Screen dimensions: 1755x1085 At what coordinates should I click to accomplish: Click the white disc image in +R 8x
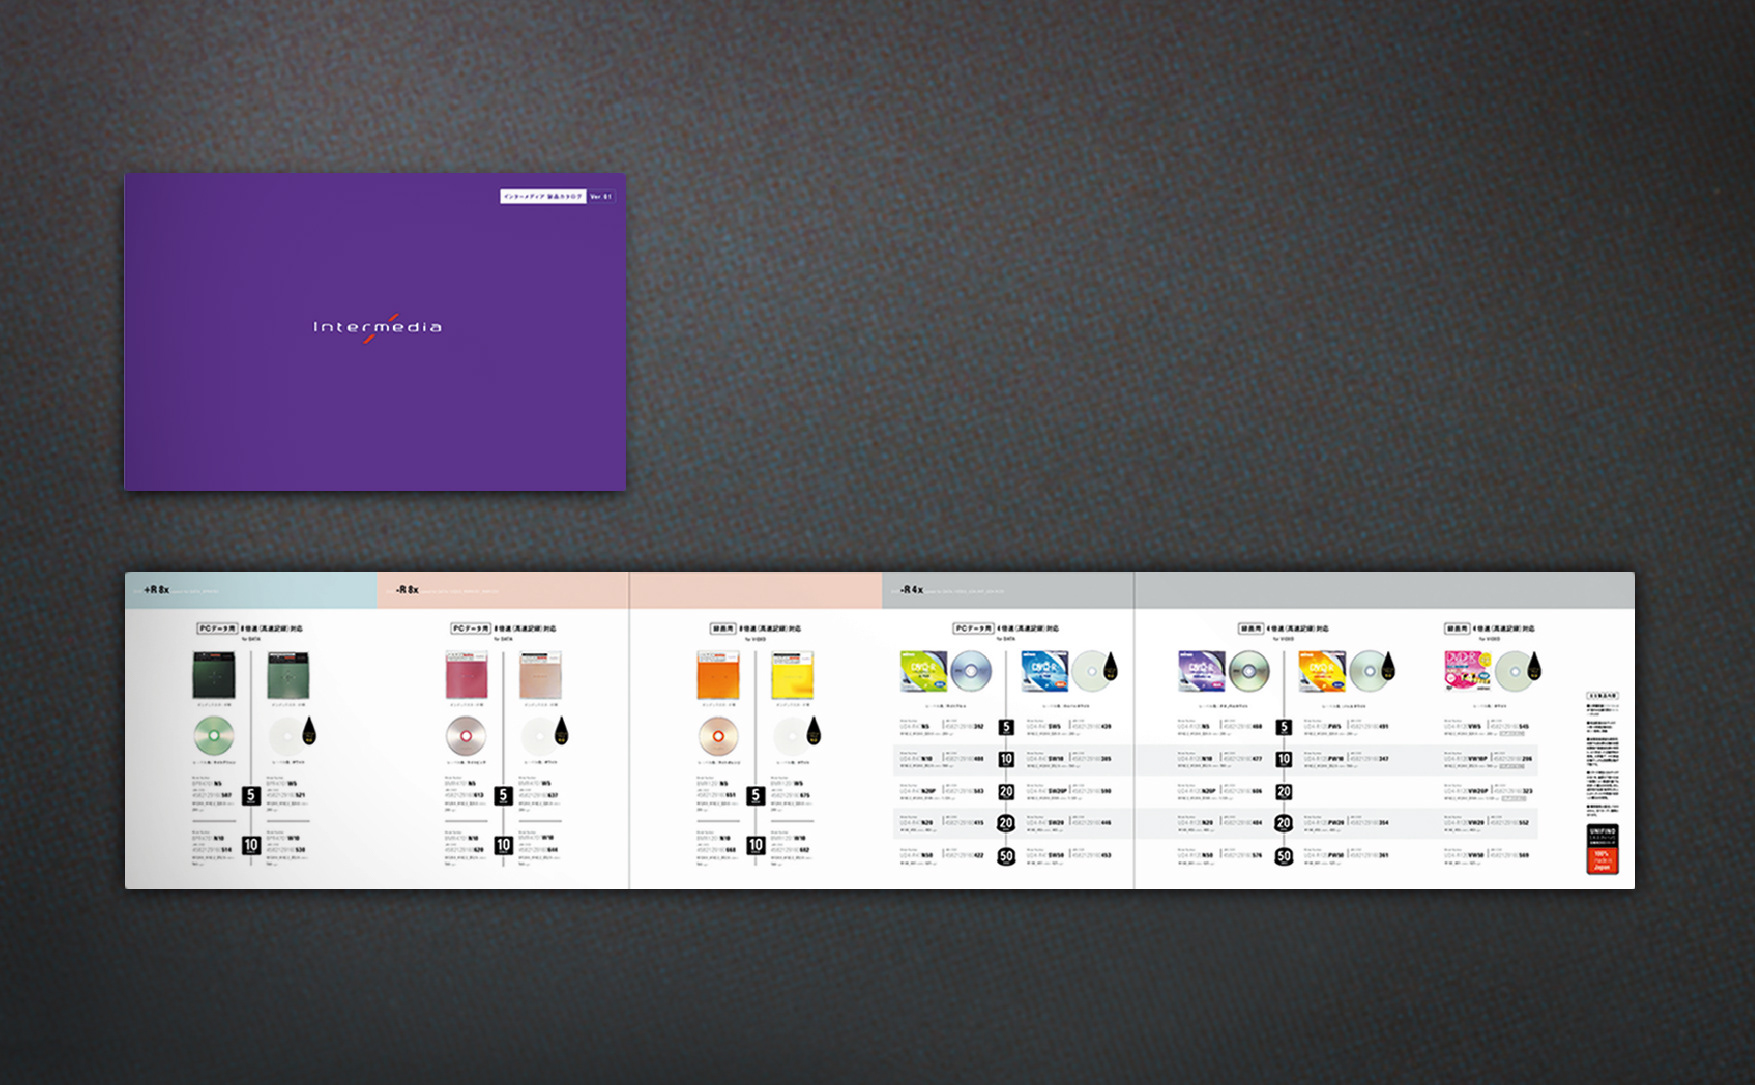tap(288, 738)
